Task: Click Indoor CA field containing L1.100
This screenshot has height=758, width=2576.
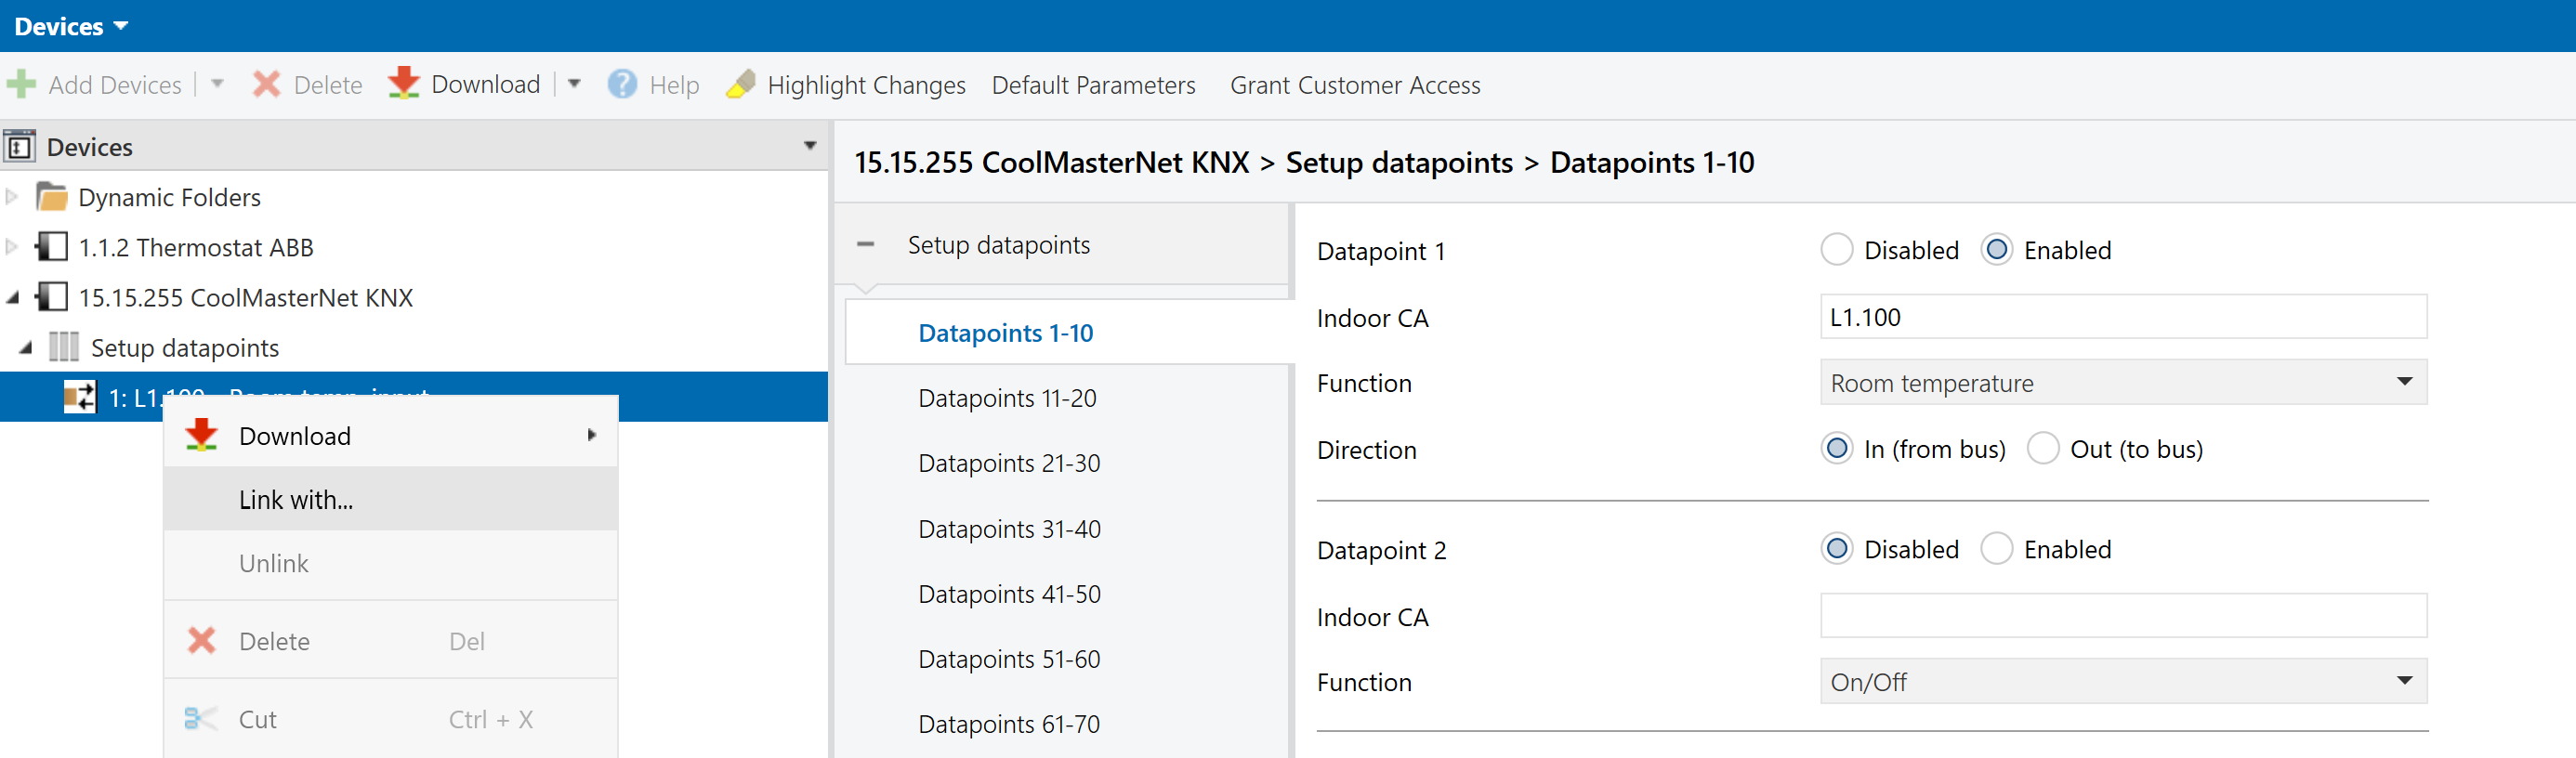Action: 2123,316
